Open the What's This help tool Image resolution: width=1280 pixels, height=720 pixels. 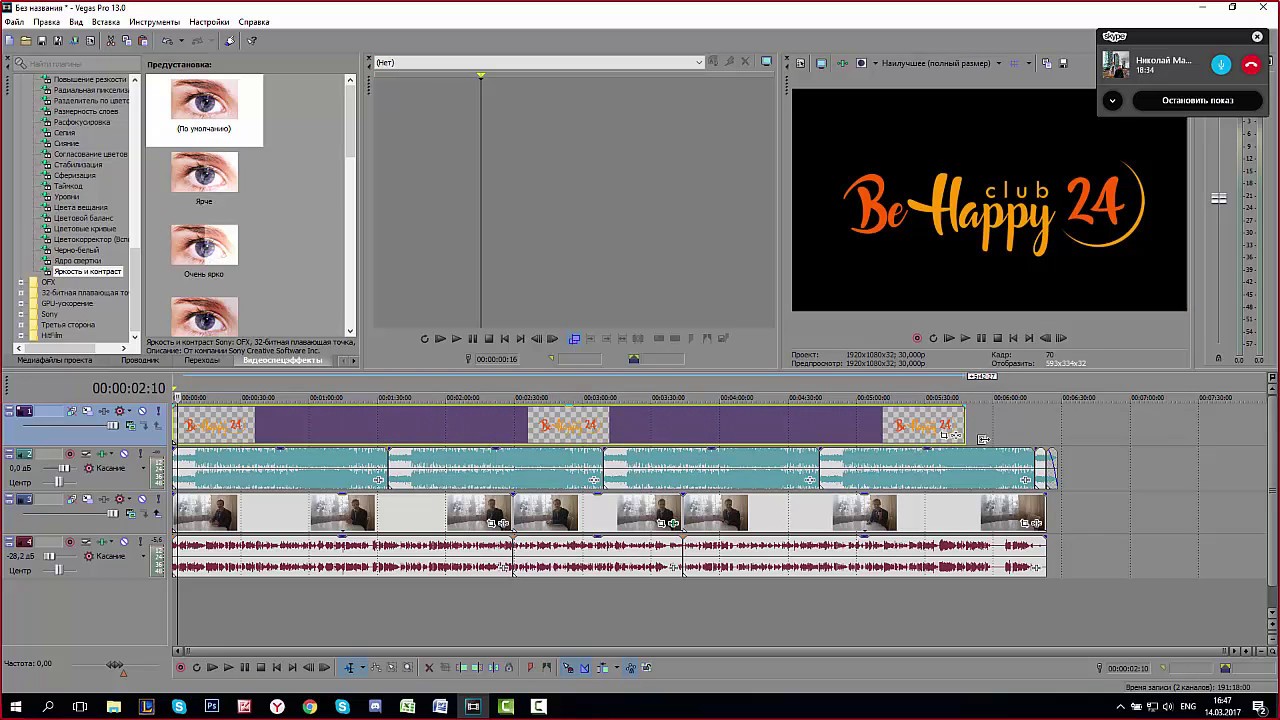pos(251,41)
